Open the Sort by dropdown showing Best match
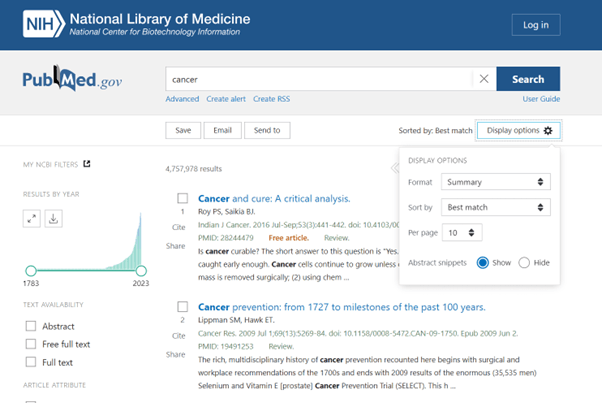Viewport: 602px width, 403px height. click(496, 207)
